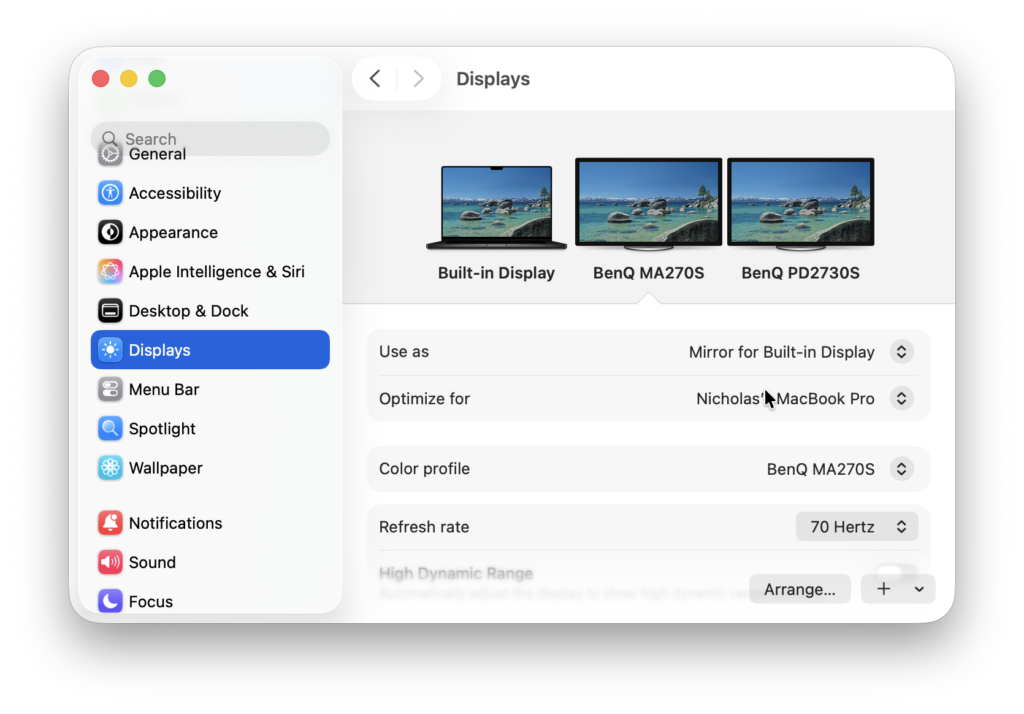
Task: Click the Wallpaper flower icon
Action: pos(110,467)
